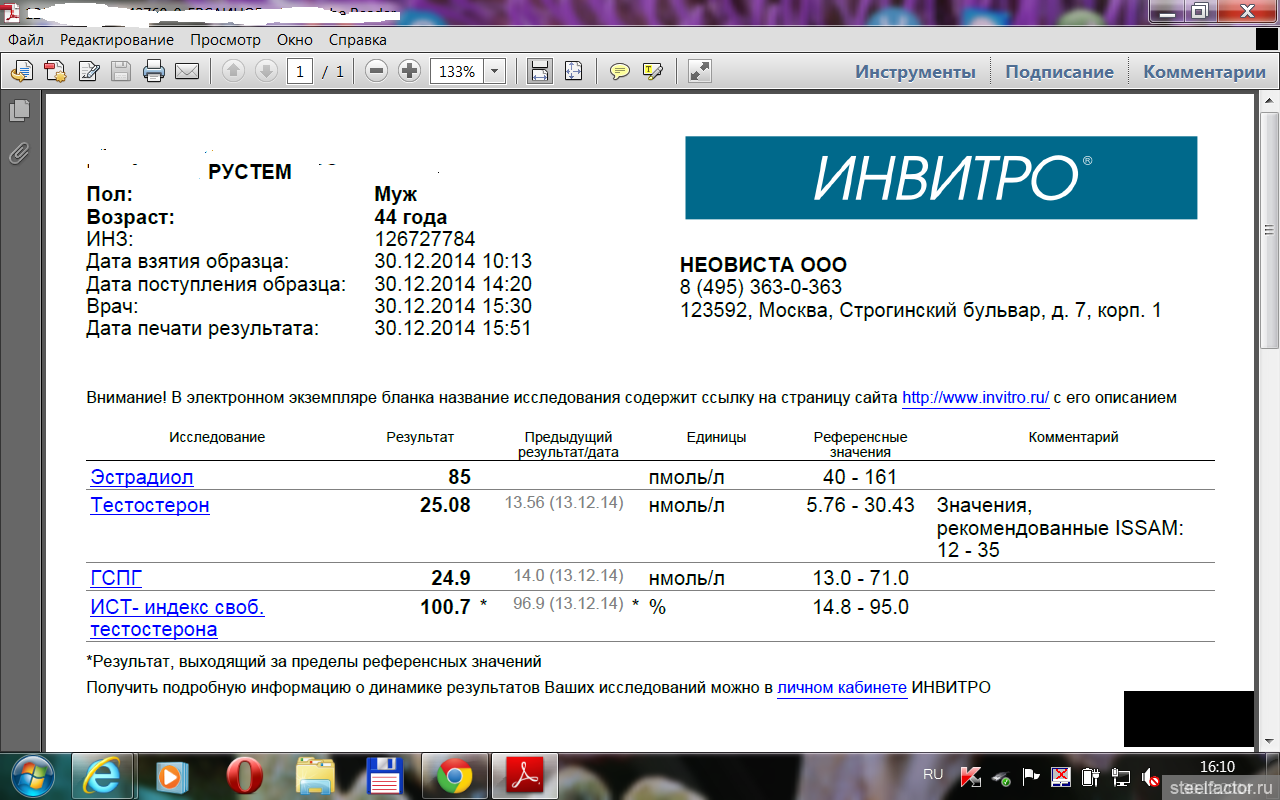
Task: Select the highlight text tool
Action: point(653,71)
